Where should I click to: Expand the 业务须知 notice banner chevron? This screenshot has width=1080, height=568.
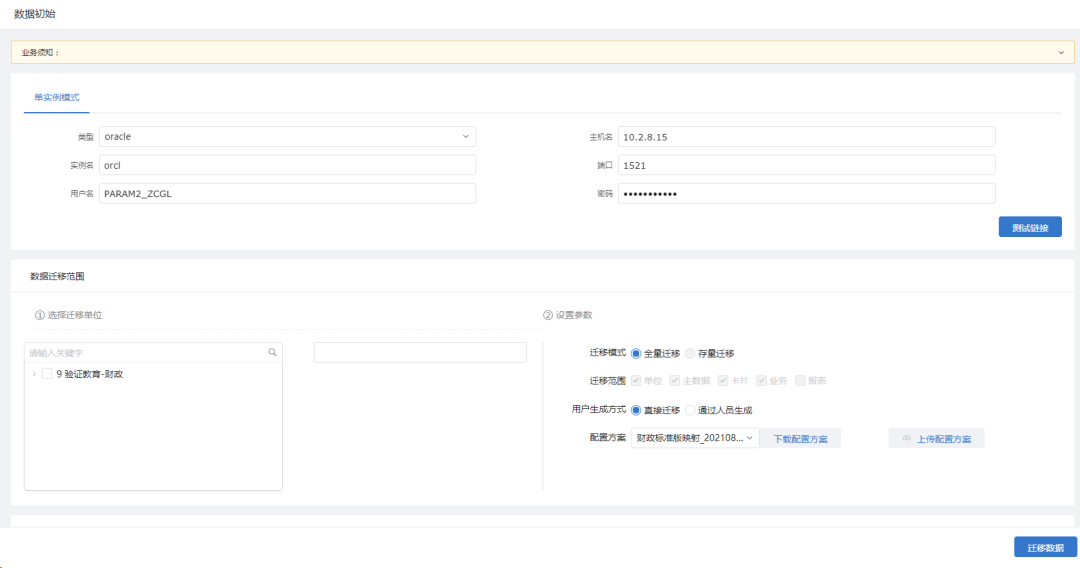point(1061,52)
